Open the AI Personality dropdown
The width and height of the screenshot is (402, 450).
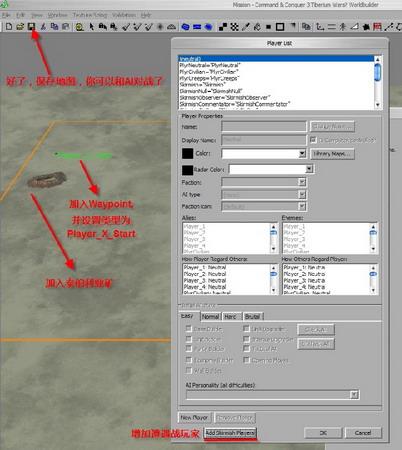coord(354,395)
